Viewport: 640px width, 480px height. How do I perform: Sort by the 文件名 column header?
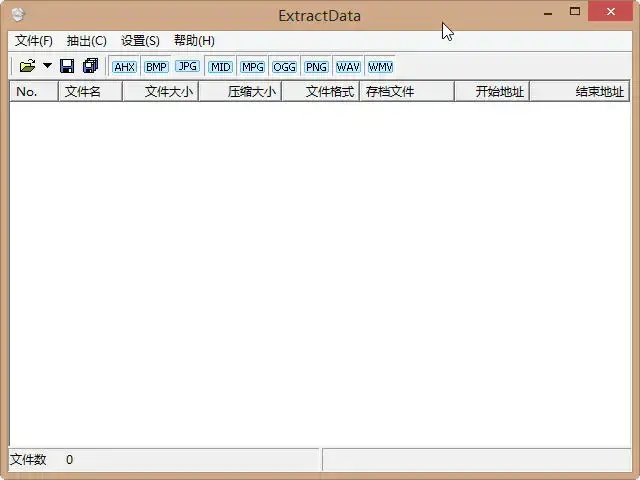(91, 91)
